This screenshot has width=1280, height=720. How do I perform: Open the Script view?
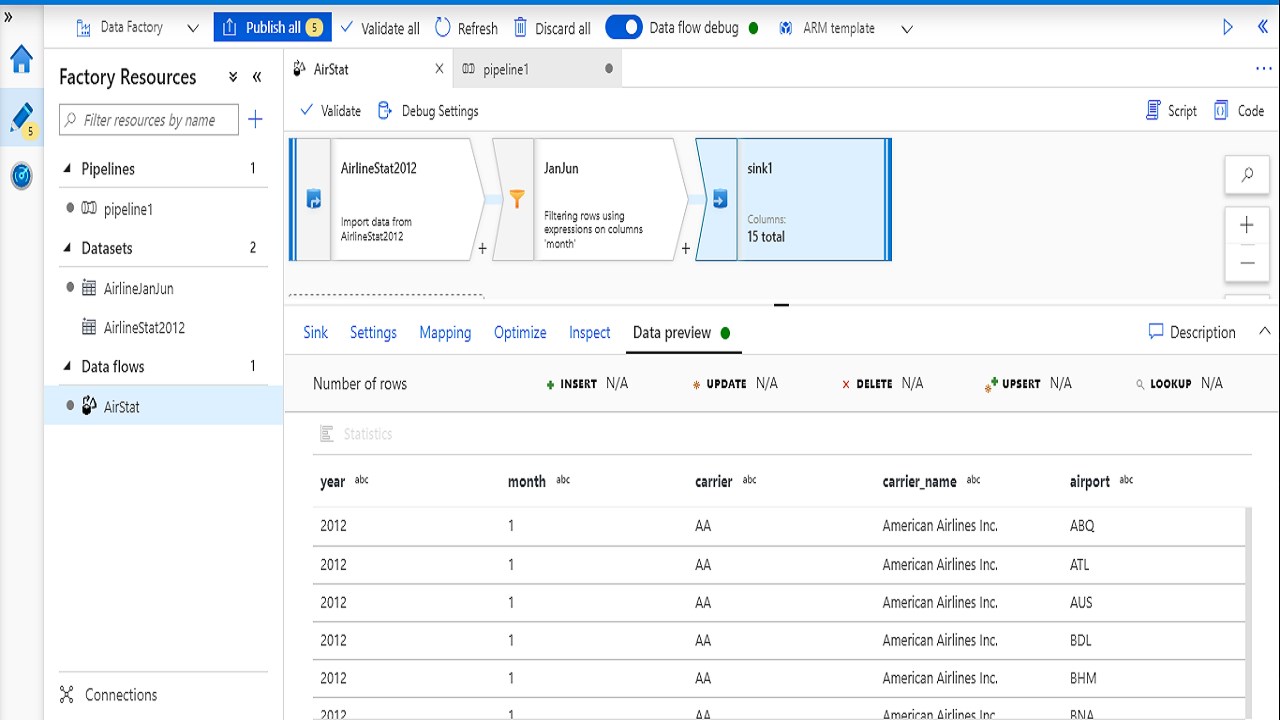coord(1171,111)
